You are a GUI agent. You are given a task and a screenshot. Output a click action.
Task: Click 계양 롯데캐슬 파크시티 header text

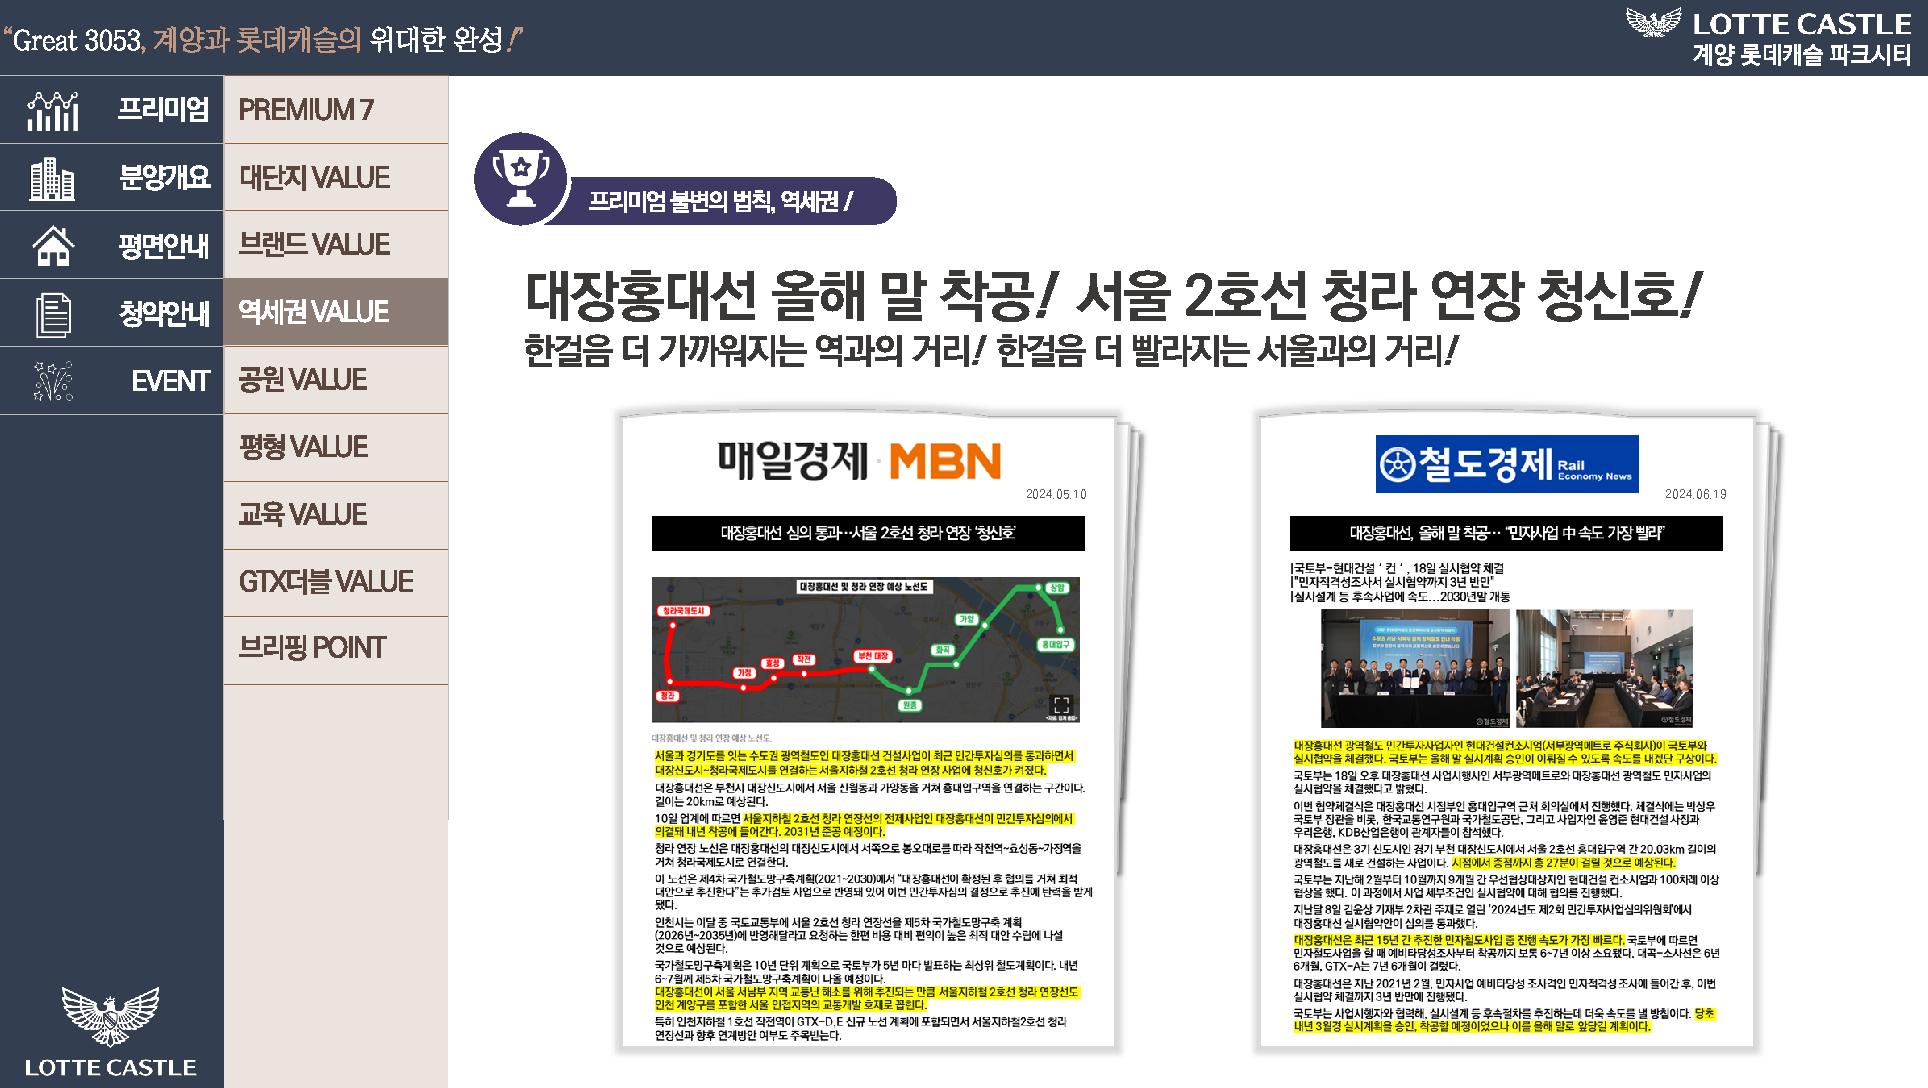click(1802, 56)
